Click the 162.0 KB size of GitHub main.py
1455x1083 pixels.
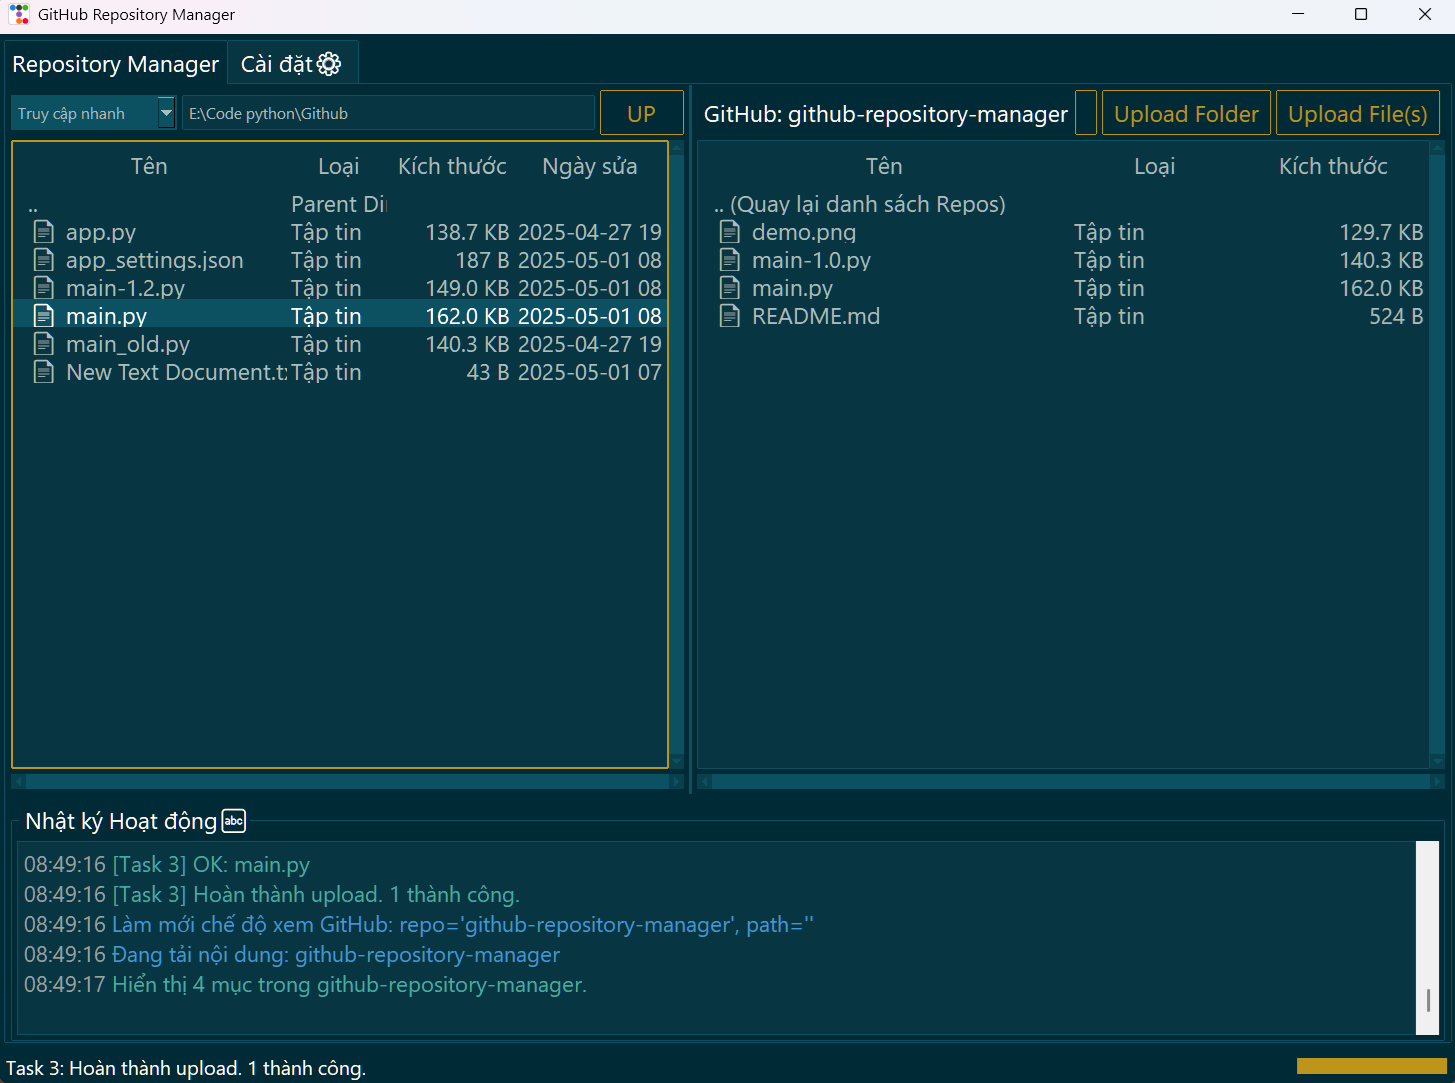click(x=1381, y=288)
